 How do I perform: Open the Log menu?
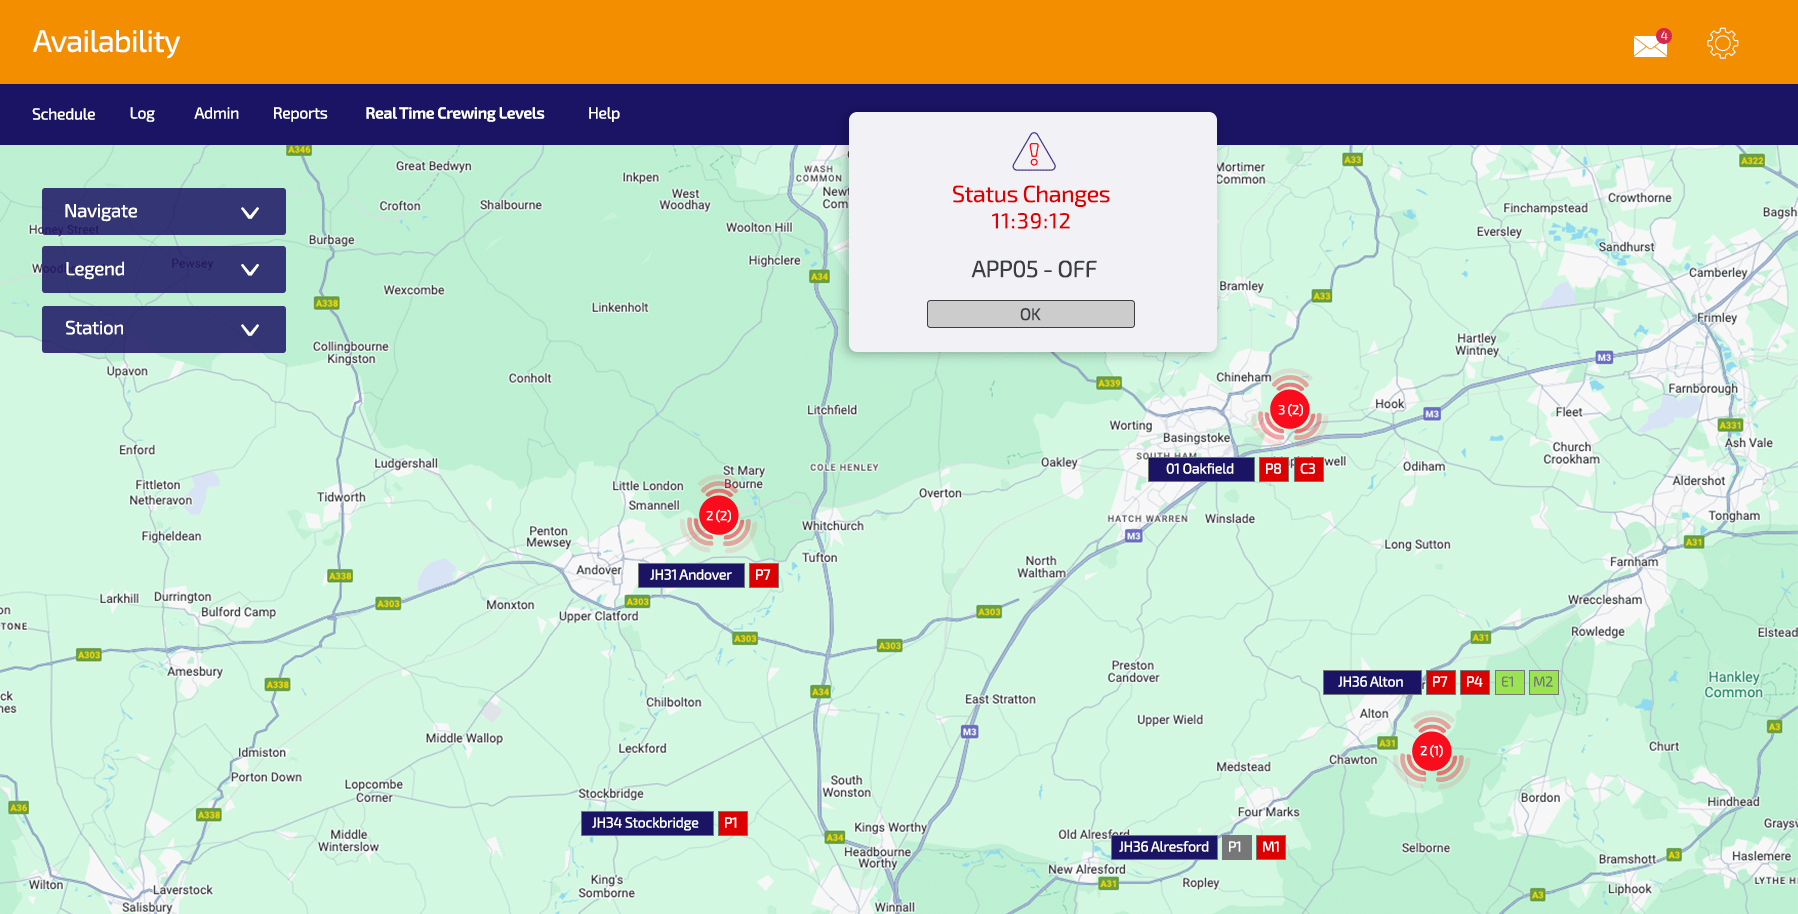point(142,114)
